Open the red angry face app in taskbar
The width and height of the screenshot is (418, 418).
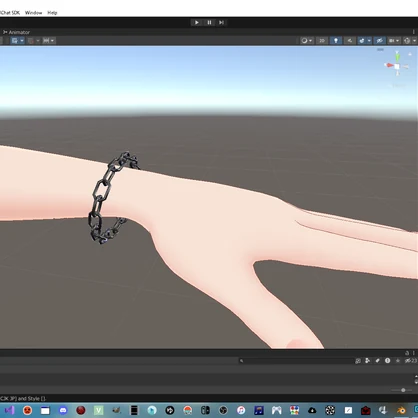[x=27, y=410]
